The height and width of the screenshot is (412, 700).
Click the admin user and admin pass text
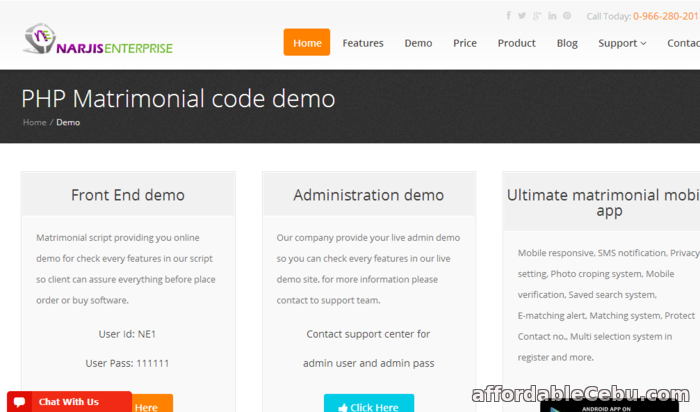369,363
